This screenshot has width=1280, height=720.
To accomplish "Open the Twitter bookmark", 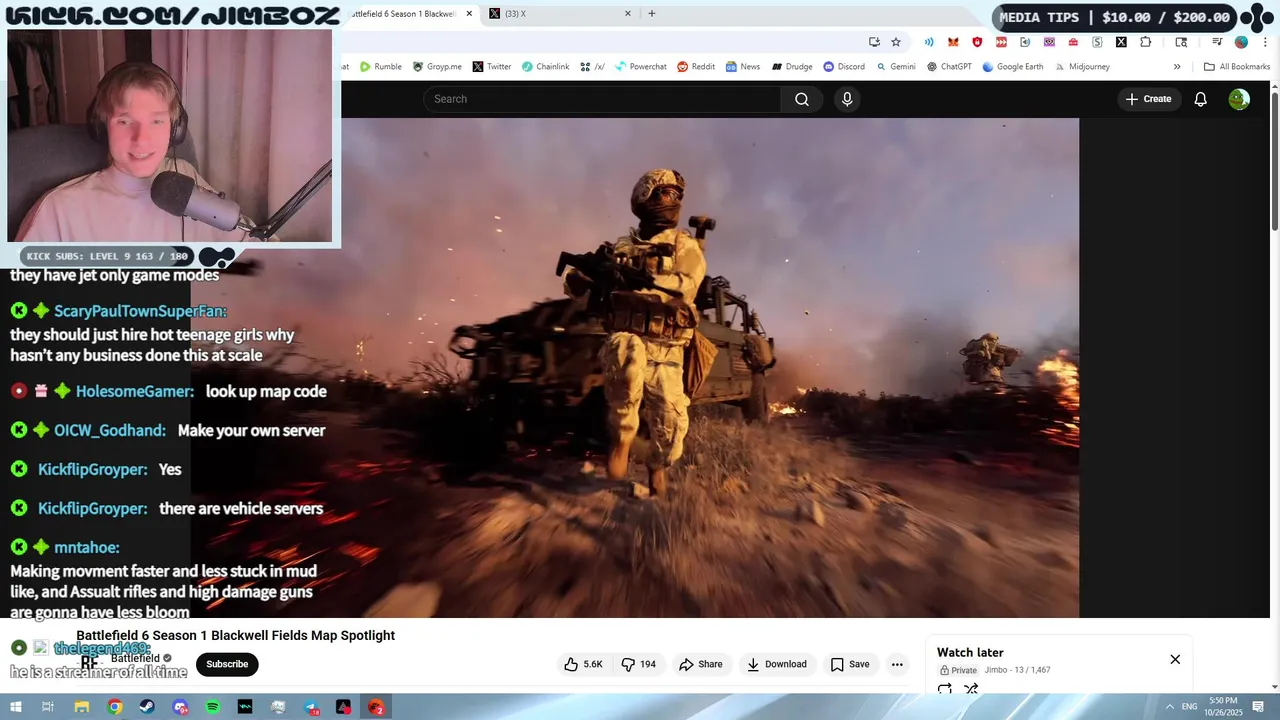I will pos(492,67).
